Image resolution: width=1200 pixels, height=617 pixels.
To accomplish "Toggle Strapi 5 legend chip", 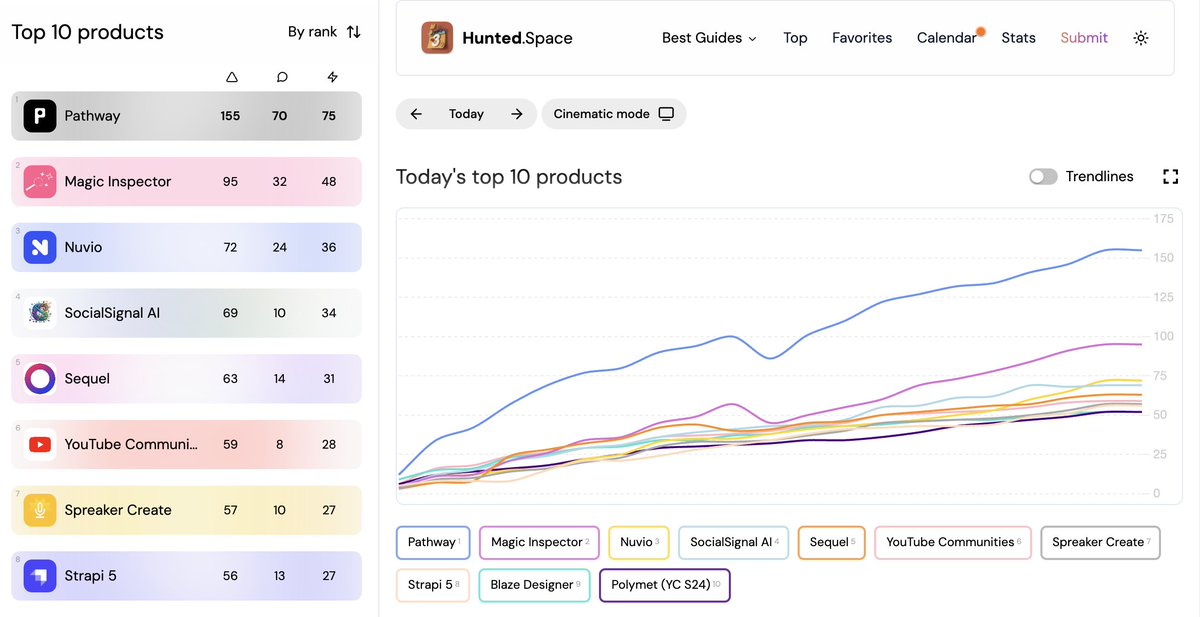I will (x=433, y=585).
